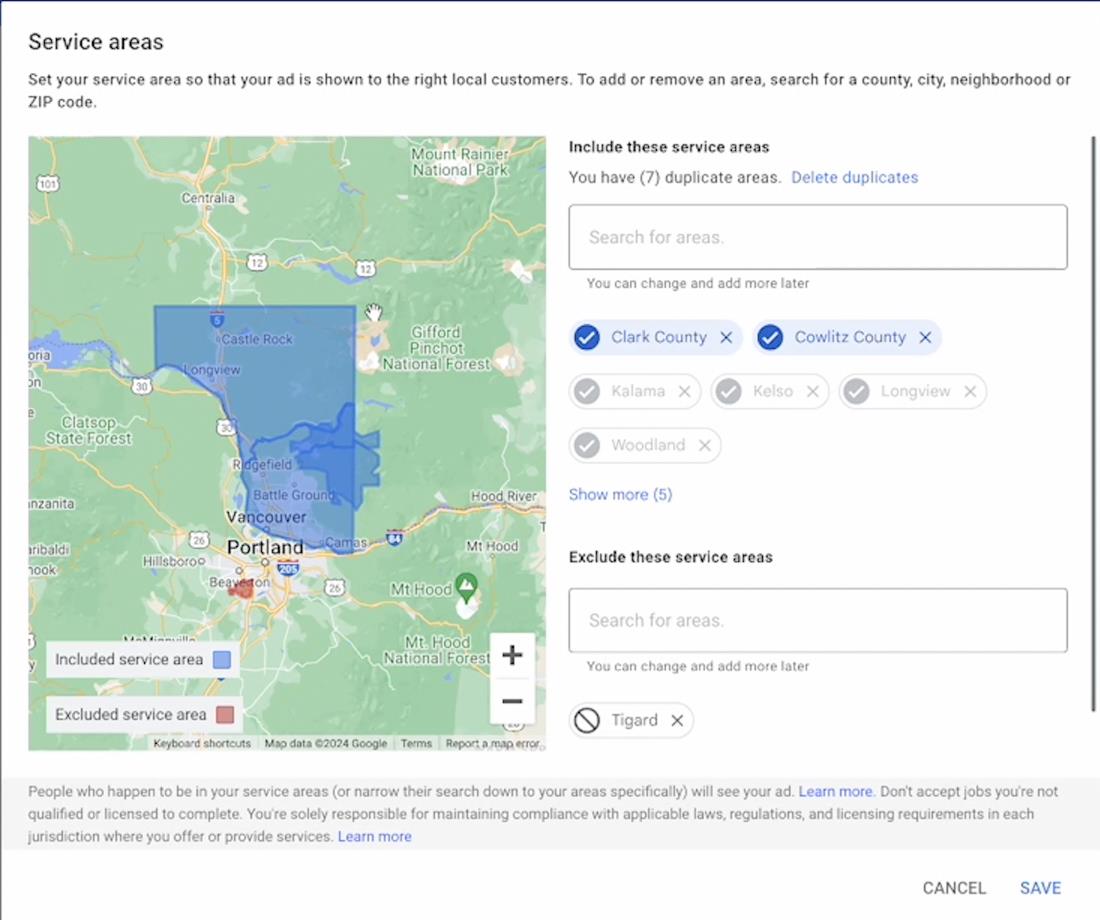
Task: Click the Tigard excluded-area prohibition icon
Action: 587,721
